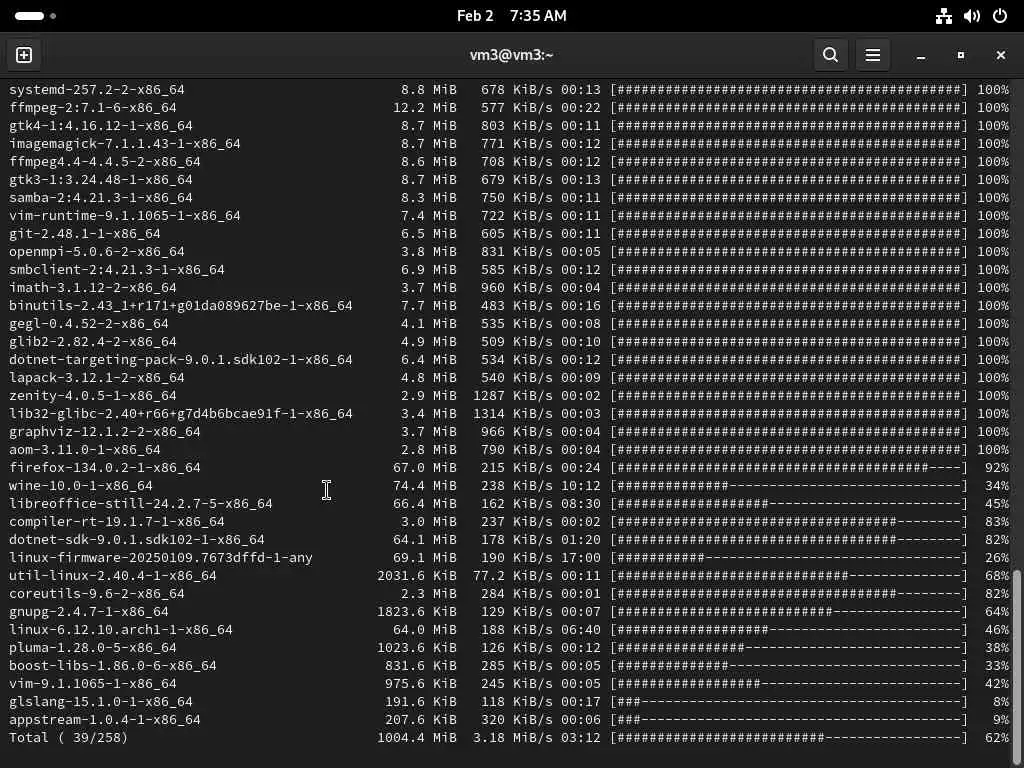This screenshot has height=768, width=1024.
Task: Click the 67.0 MiB firefox size value
Action: pyautogui.click(x=424, y=468)
